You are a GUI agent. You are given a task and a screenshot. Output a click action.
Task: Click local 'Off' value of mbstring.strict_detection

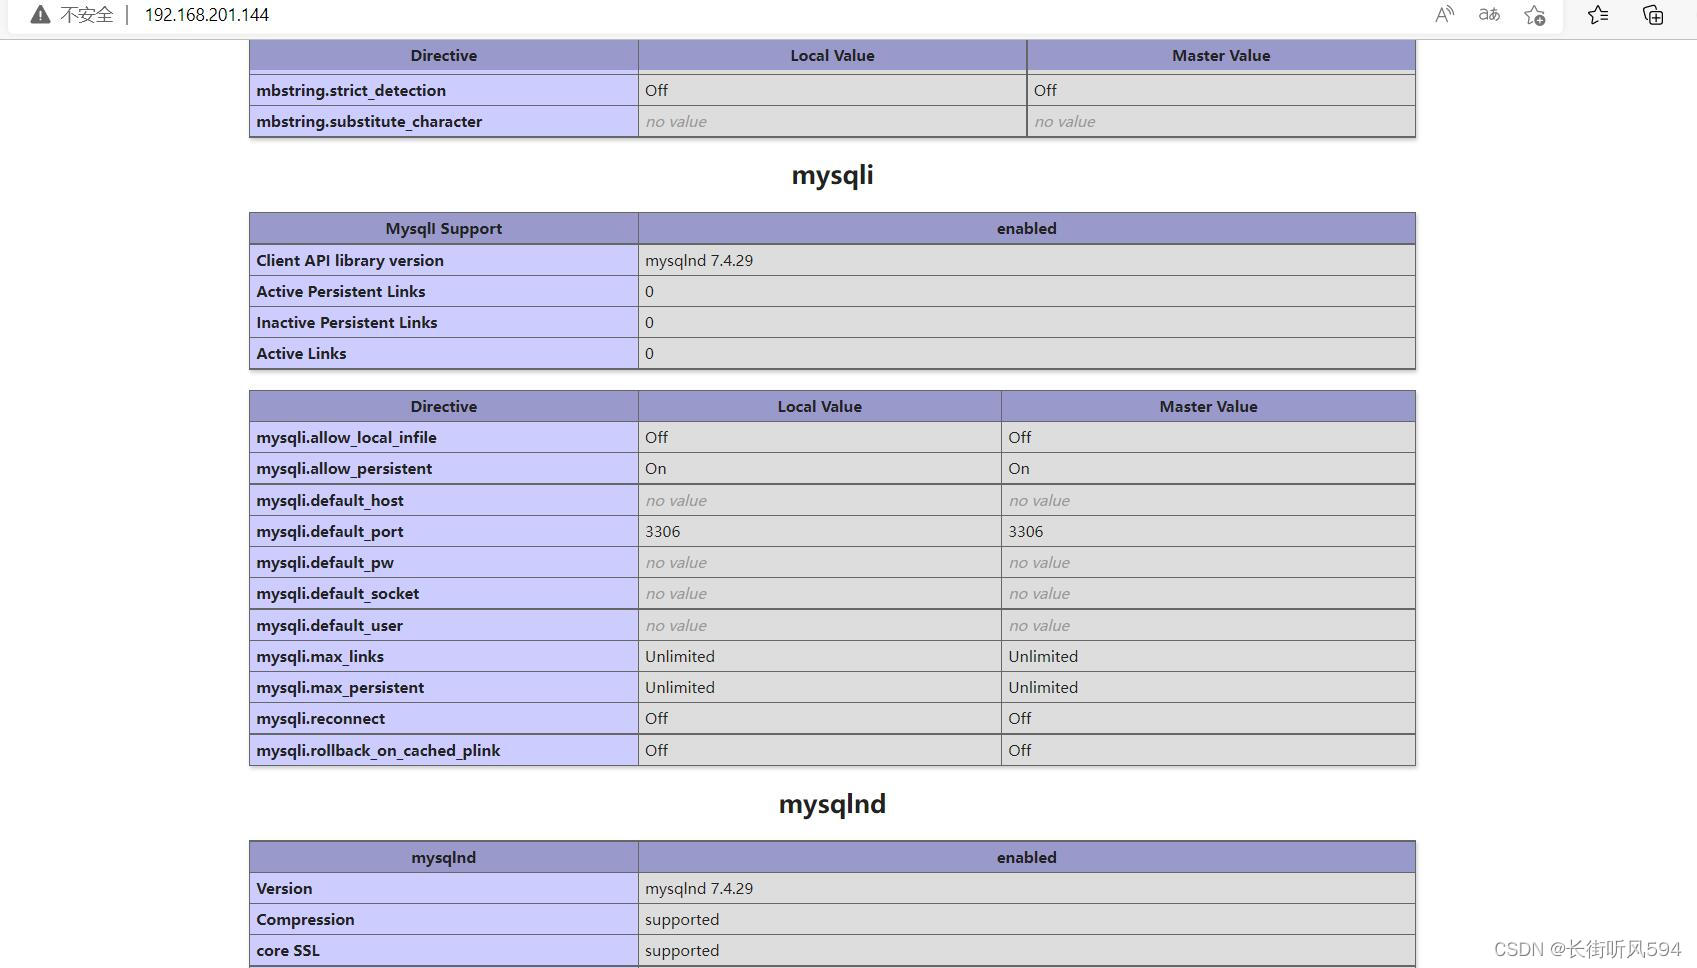coord(657,90)
